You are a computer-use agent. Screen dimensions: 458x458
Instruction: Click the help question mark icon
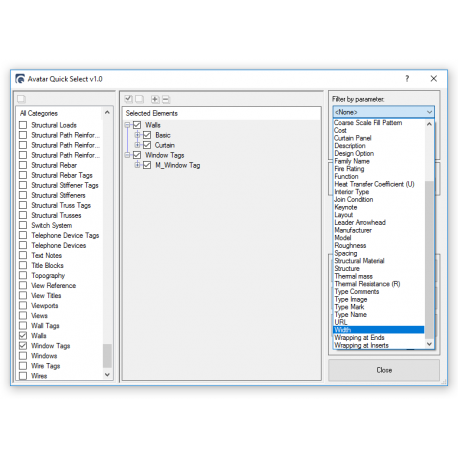point(407,79)
